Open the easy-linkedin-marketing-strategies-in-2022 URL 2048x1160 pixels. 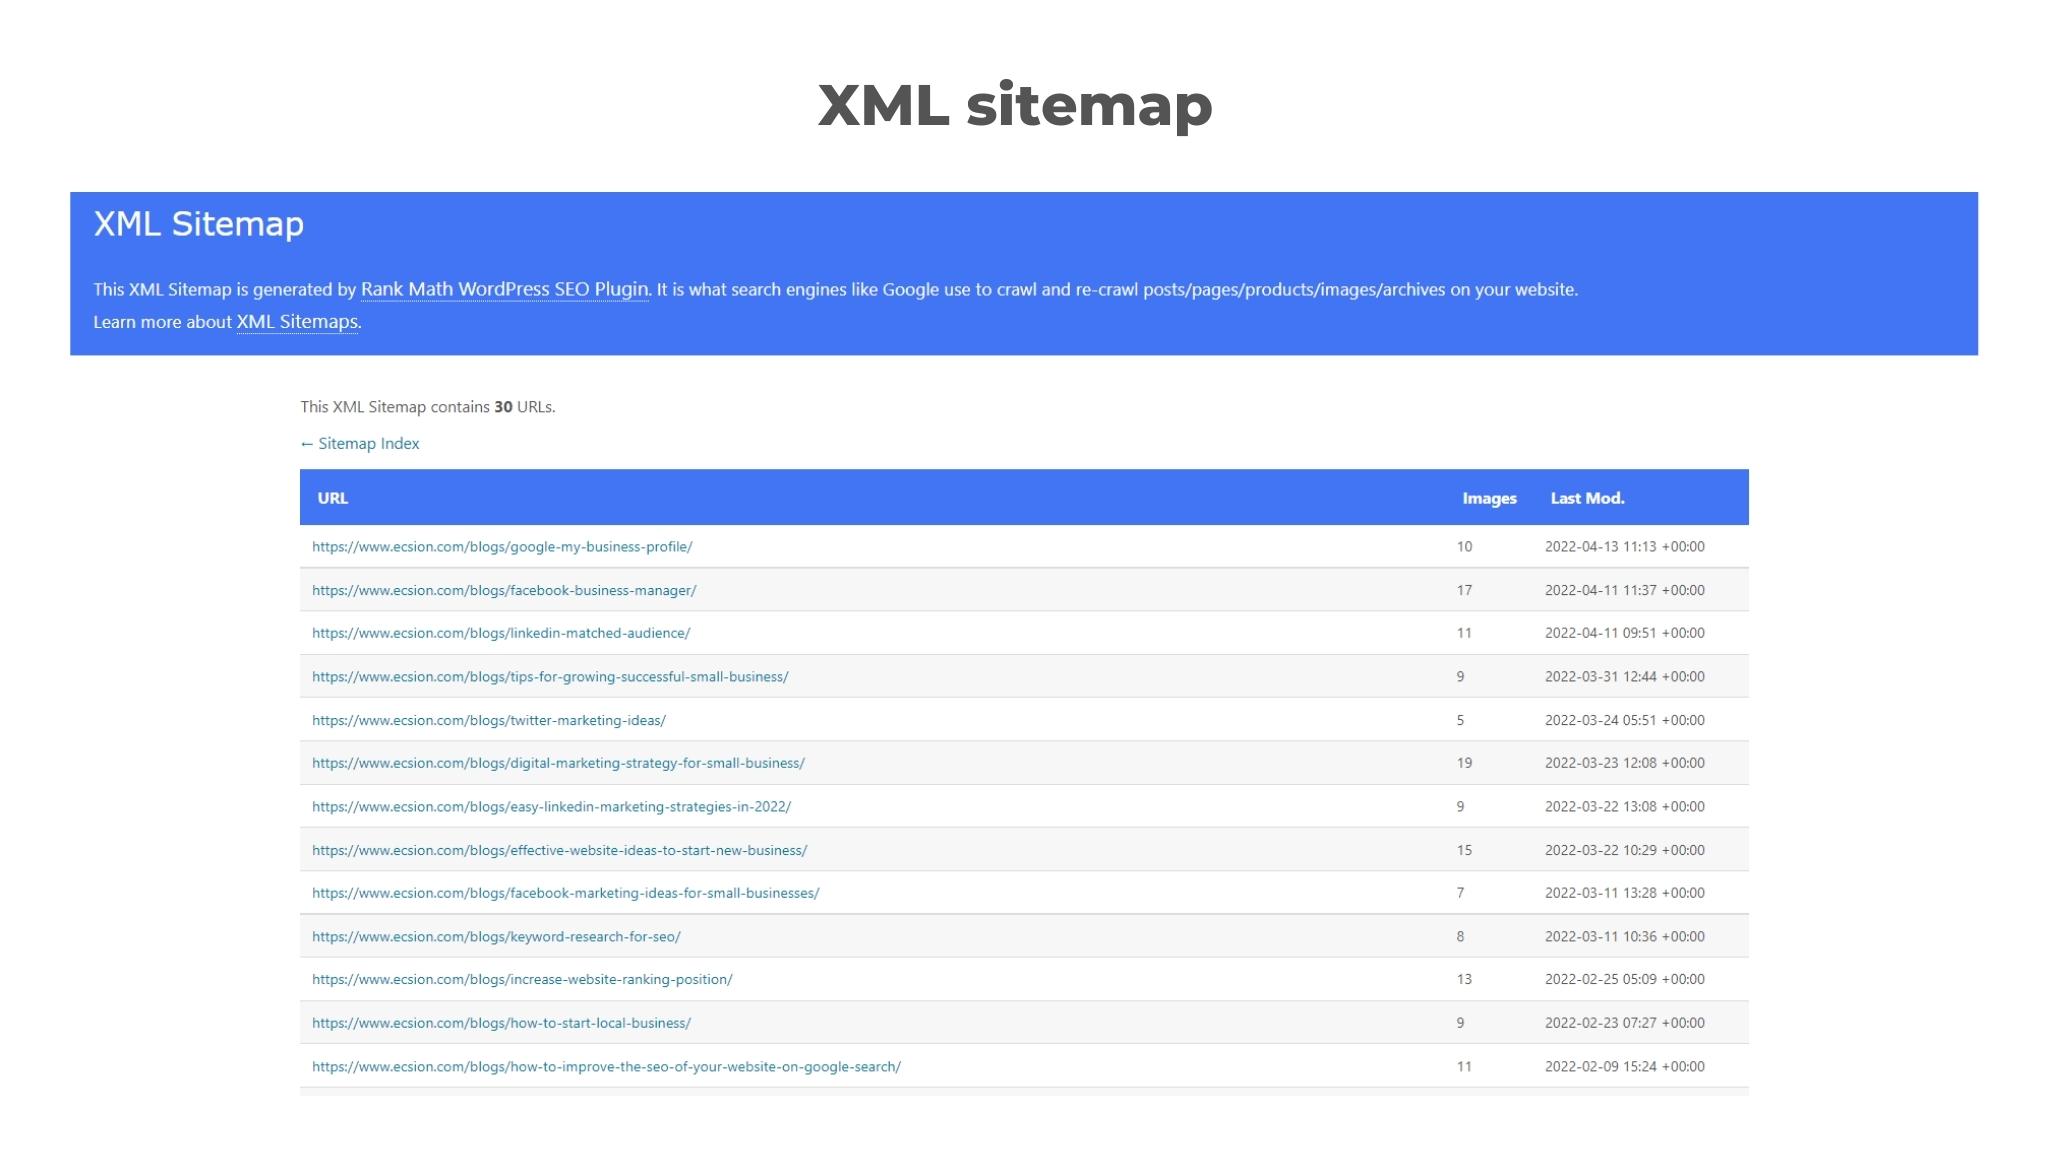(551, 806)
